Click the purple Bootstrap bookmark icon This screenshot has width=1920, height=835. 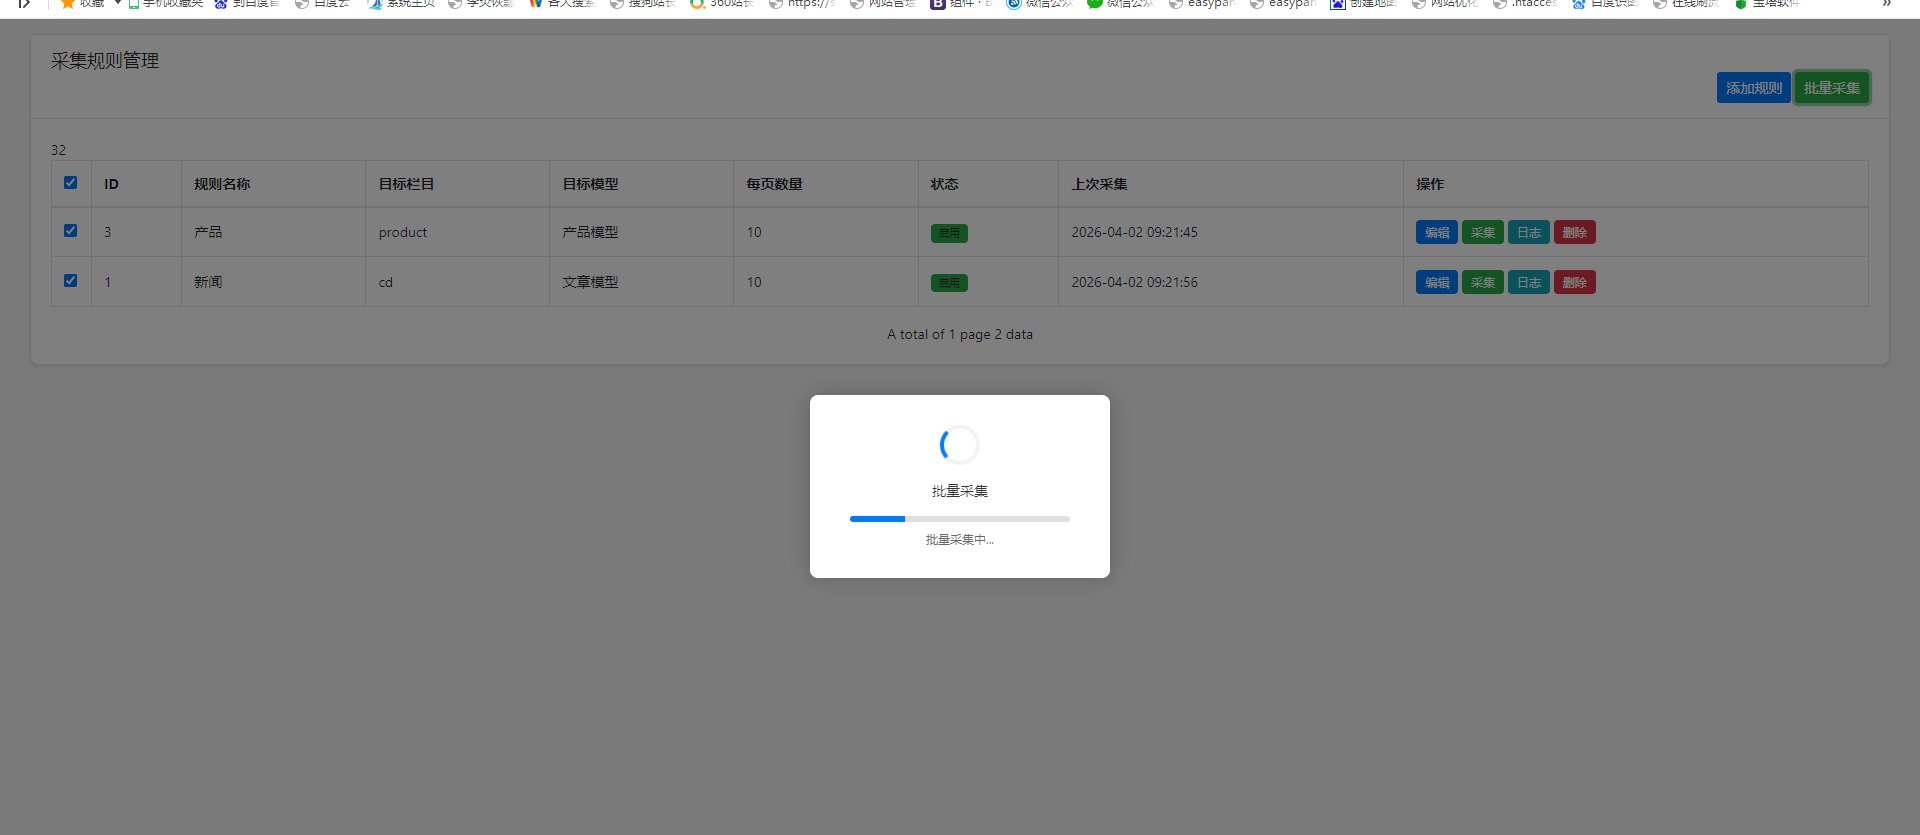coord(937,4)
